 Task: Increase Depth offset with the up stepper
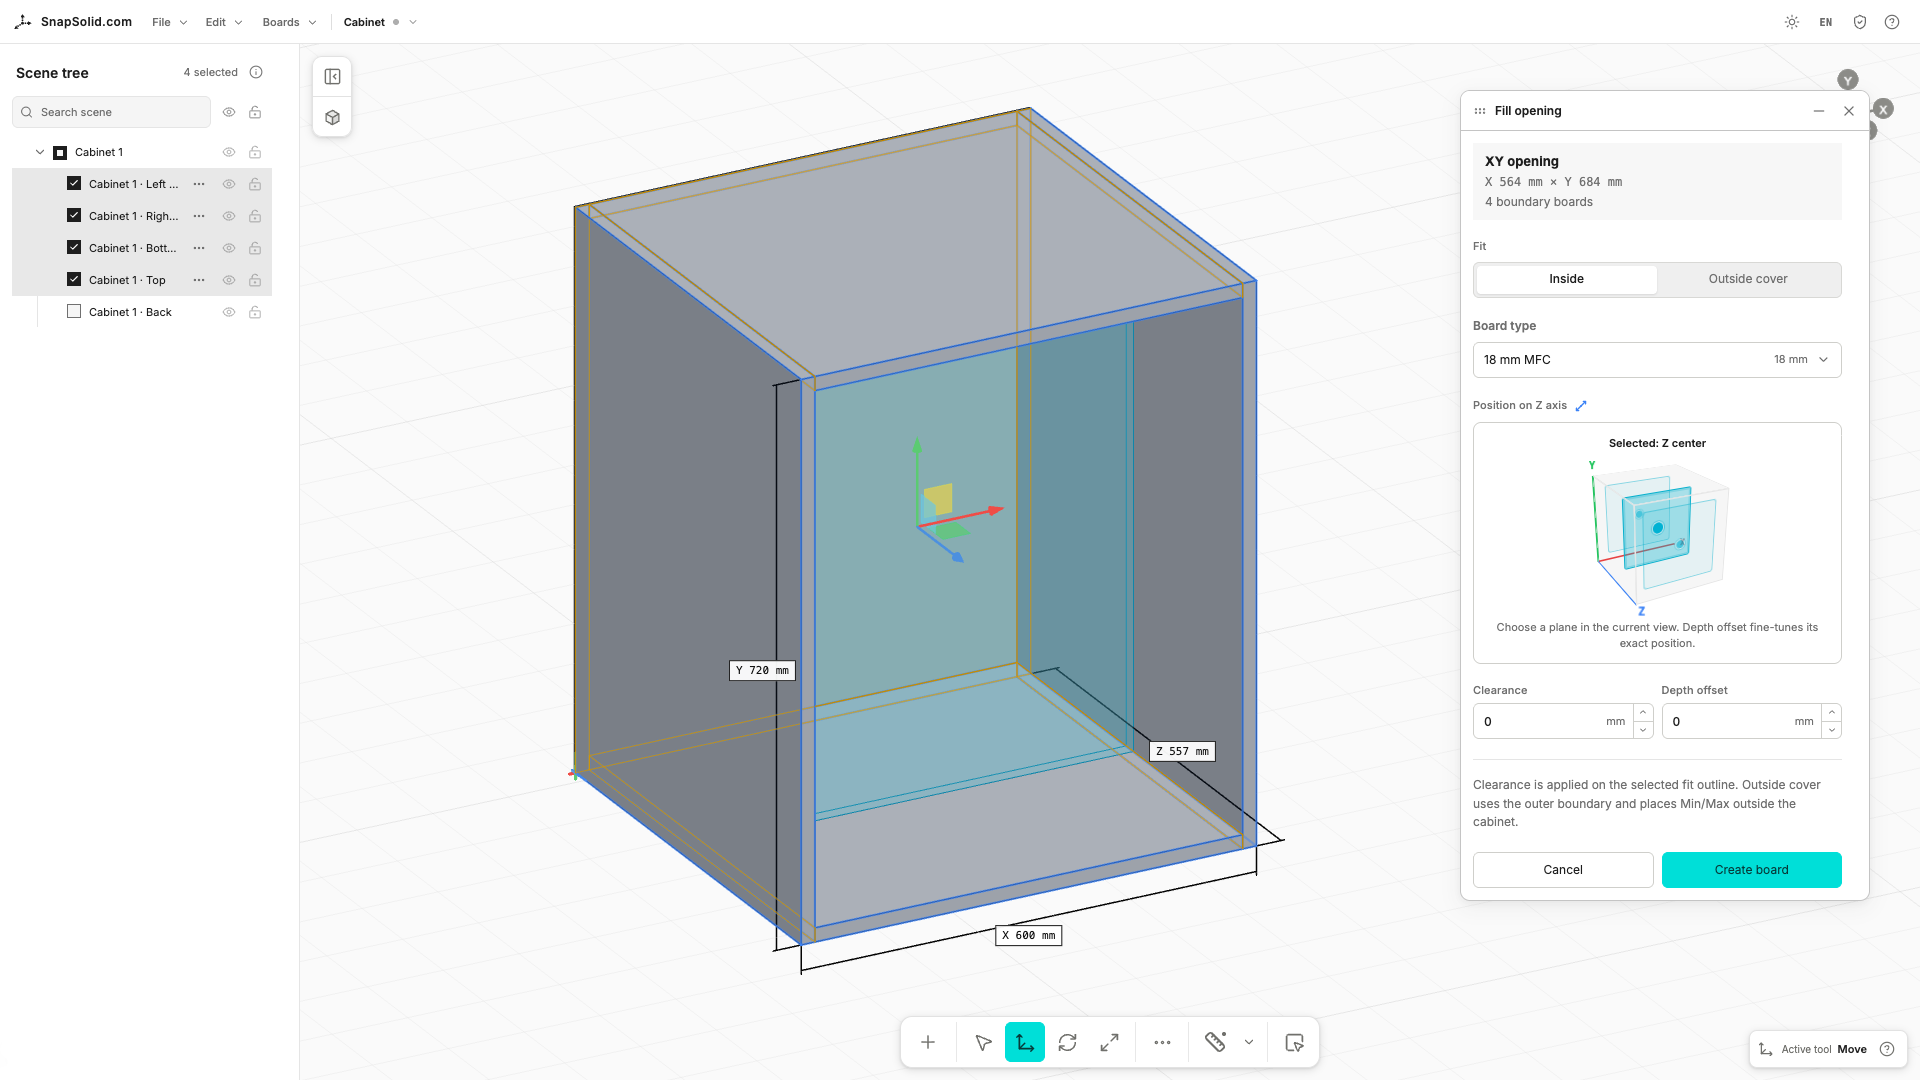pyautogui.click(x=1831, y=712)
